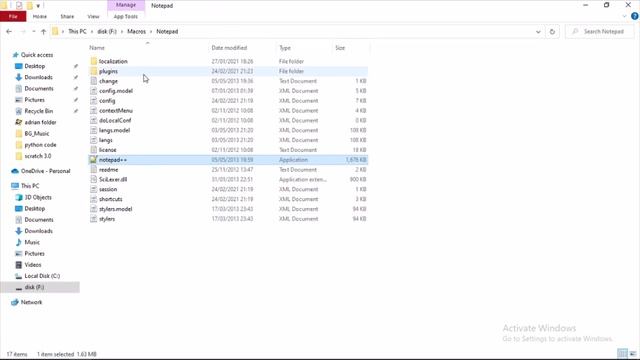Refresh the current folder view

(552, 31)
